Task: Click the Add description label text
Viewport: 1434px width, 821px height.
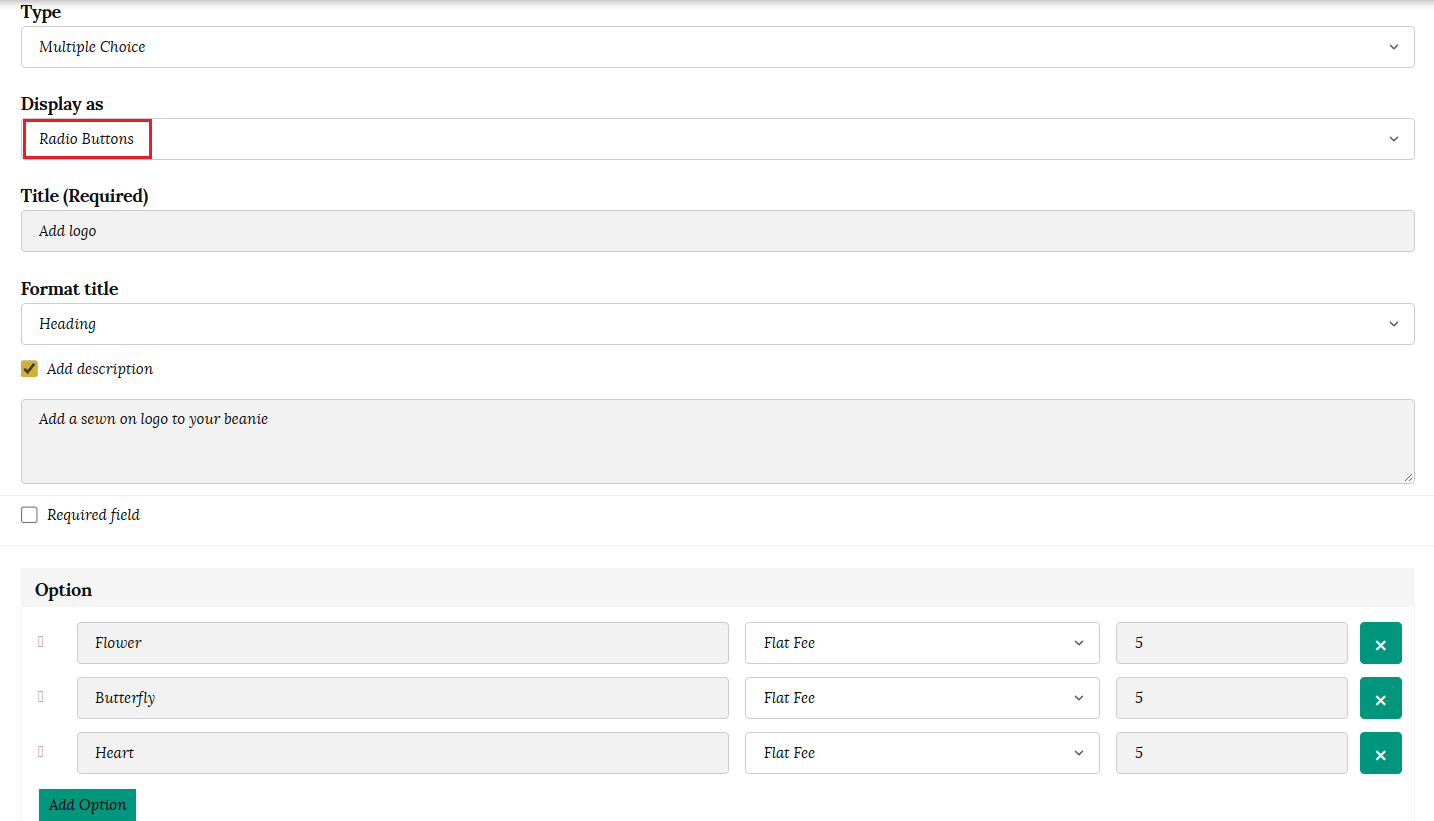Action: [100, 369]
